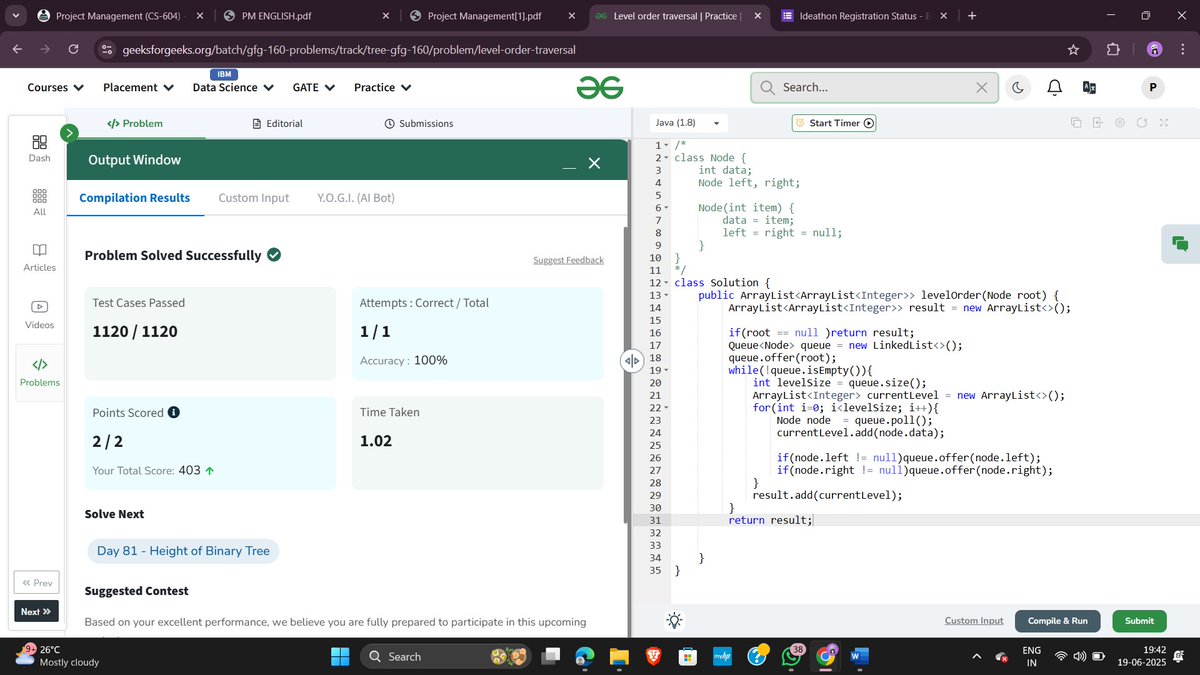This screenshot has width=1200, height=675.
Task: Open Microsoft Word from the taskbar
Action: point(859,657)
